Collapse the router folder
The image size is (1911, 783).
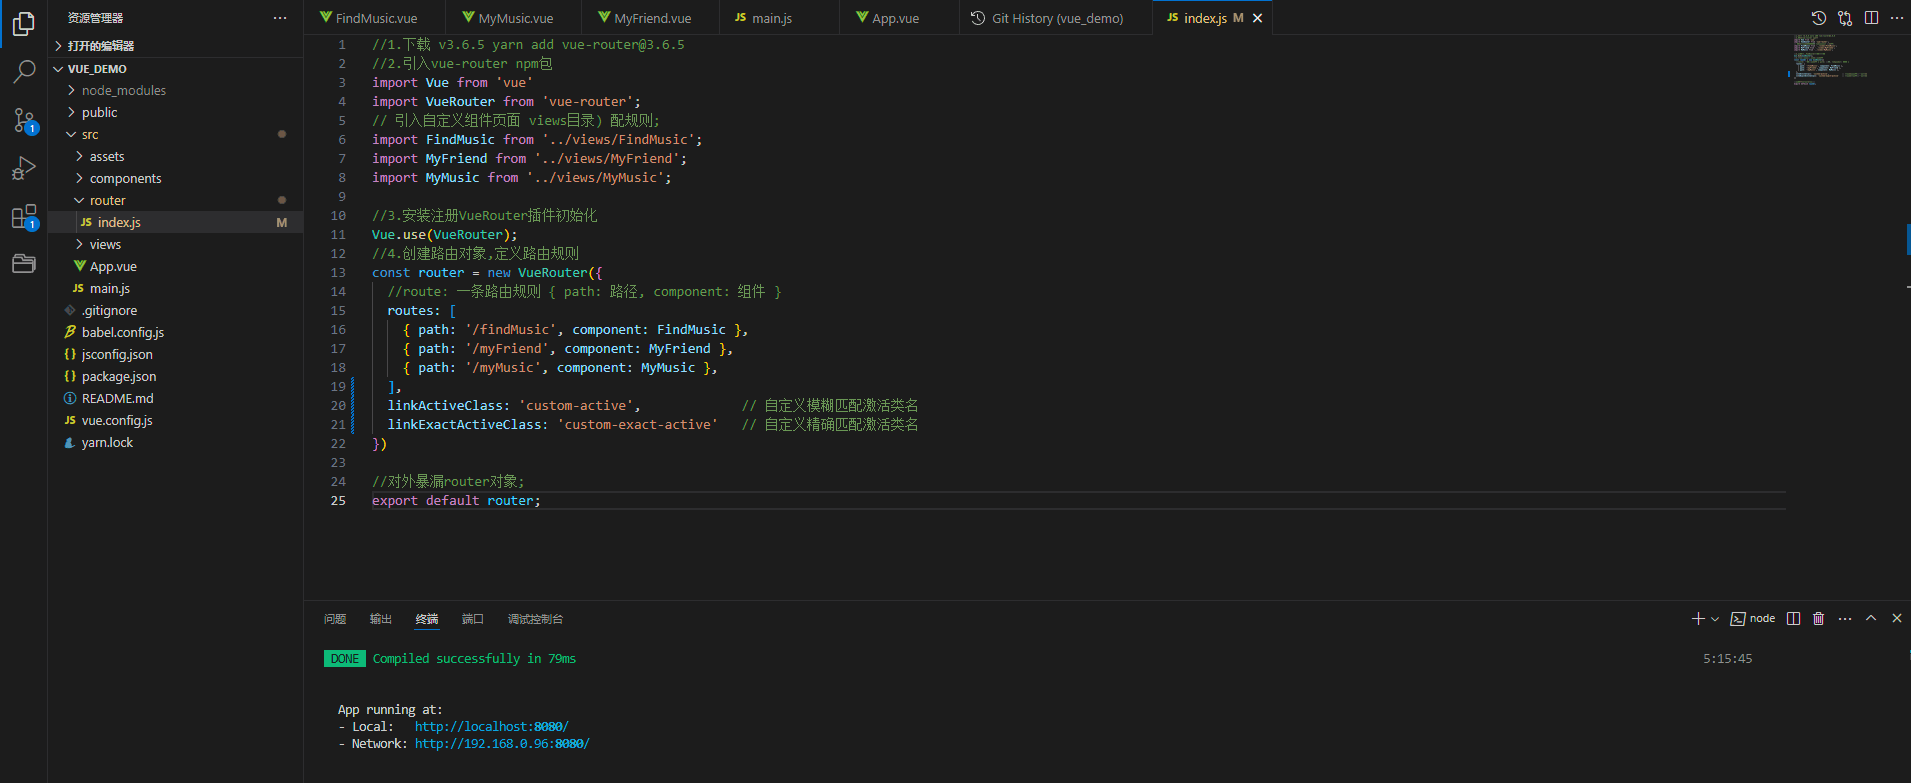pos(175,201)
